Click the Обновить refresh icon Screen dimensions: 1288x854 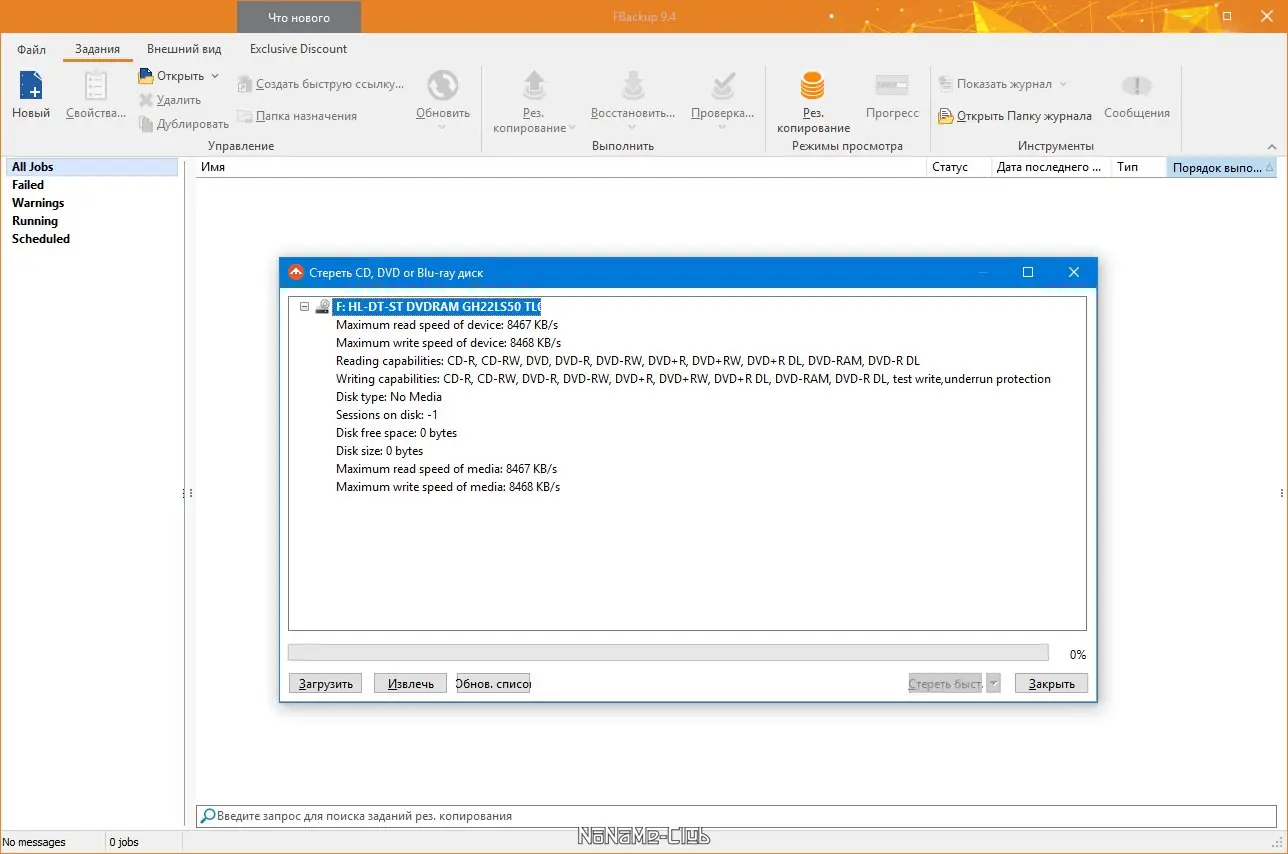[x=443, y=85]
